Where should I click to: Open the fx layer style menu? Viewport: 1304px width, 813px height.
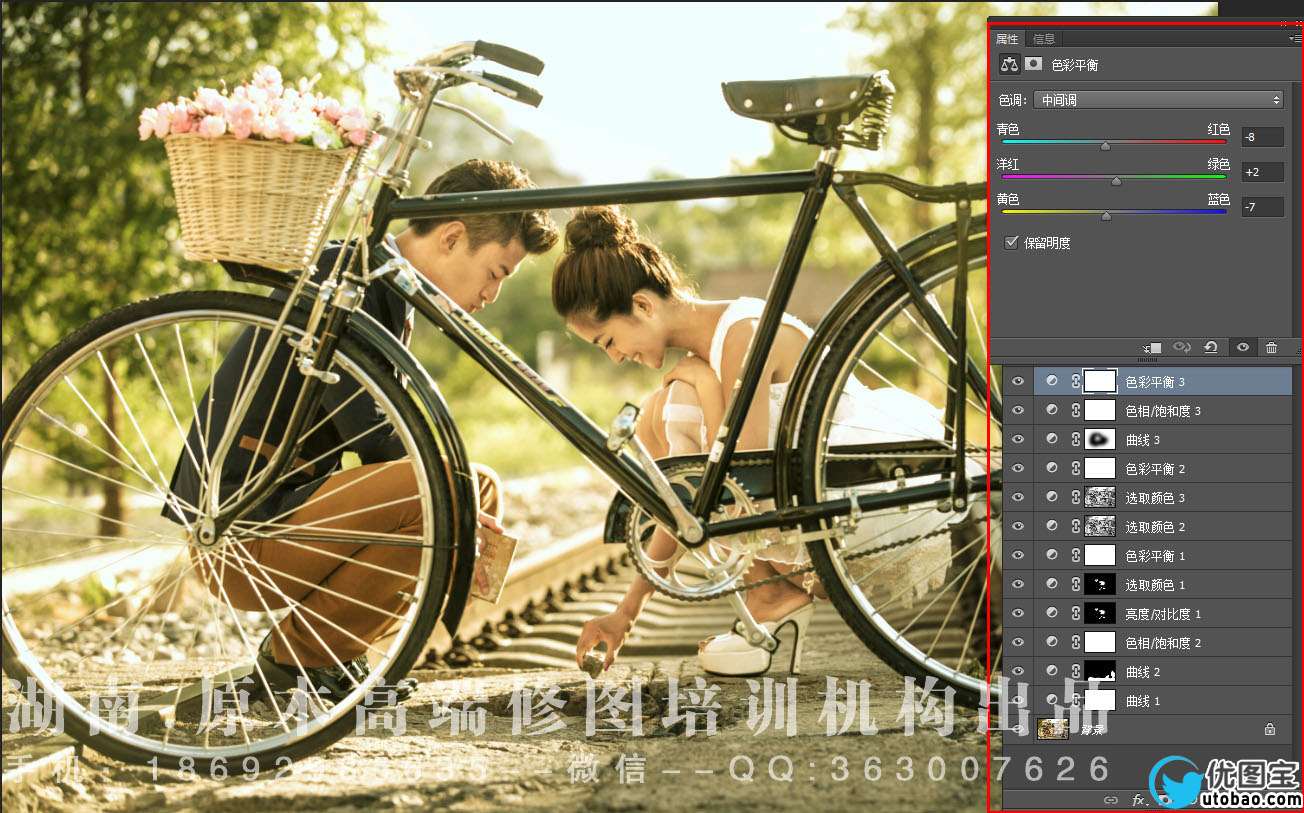(x=1139, y=800)
